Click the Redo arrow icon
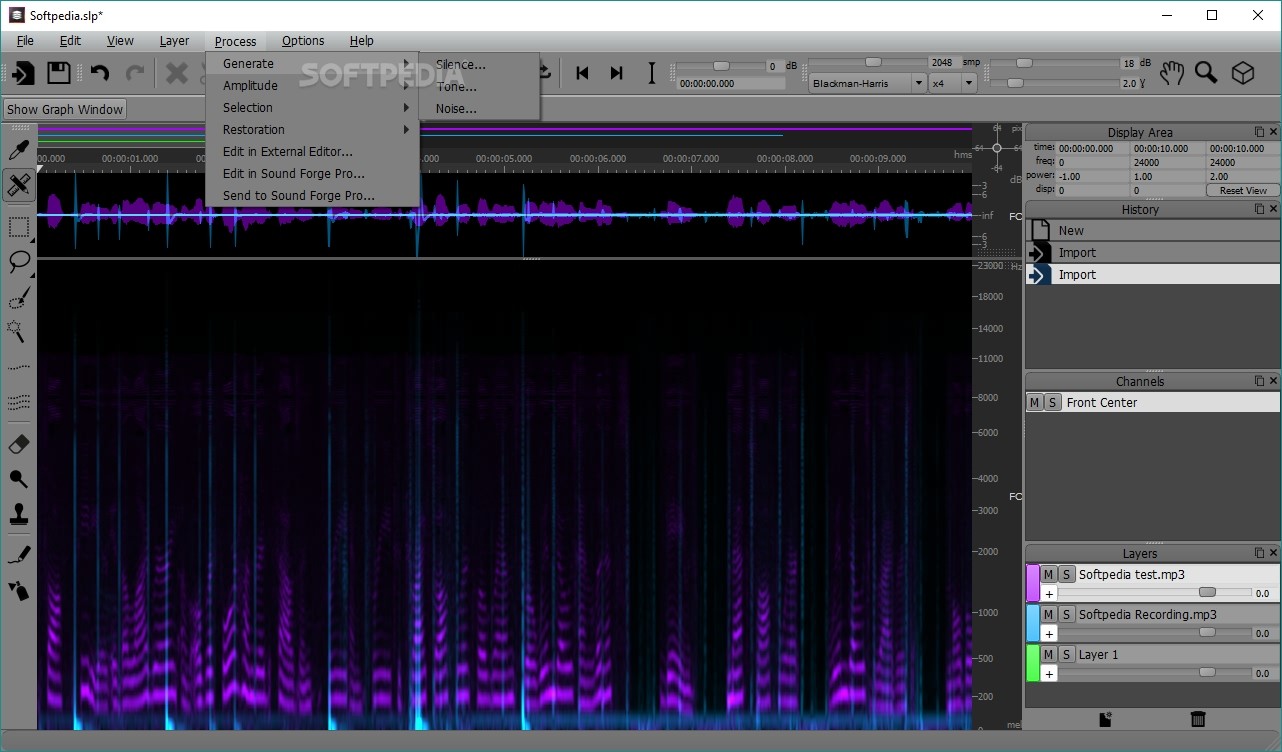 pos(135,72)
